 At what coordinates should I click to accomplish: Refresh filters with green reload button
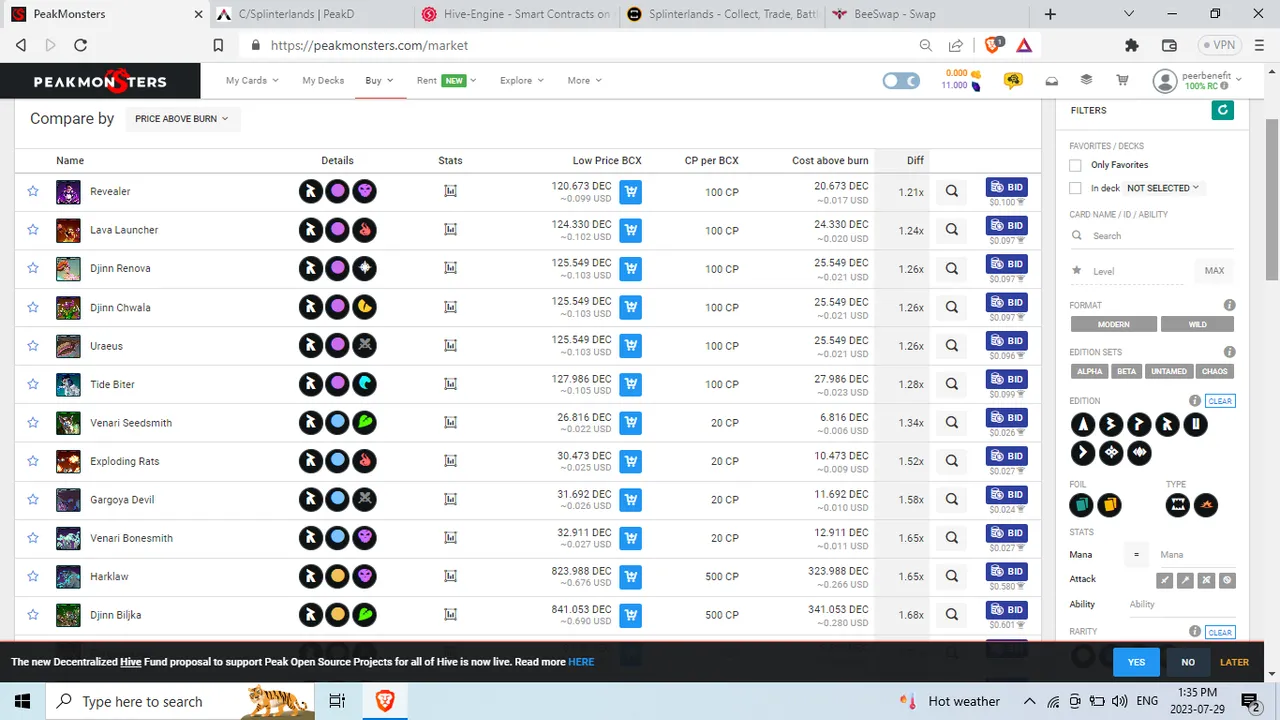point(1222,110)
